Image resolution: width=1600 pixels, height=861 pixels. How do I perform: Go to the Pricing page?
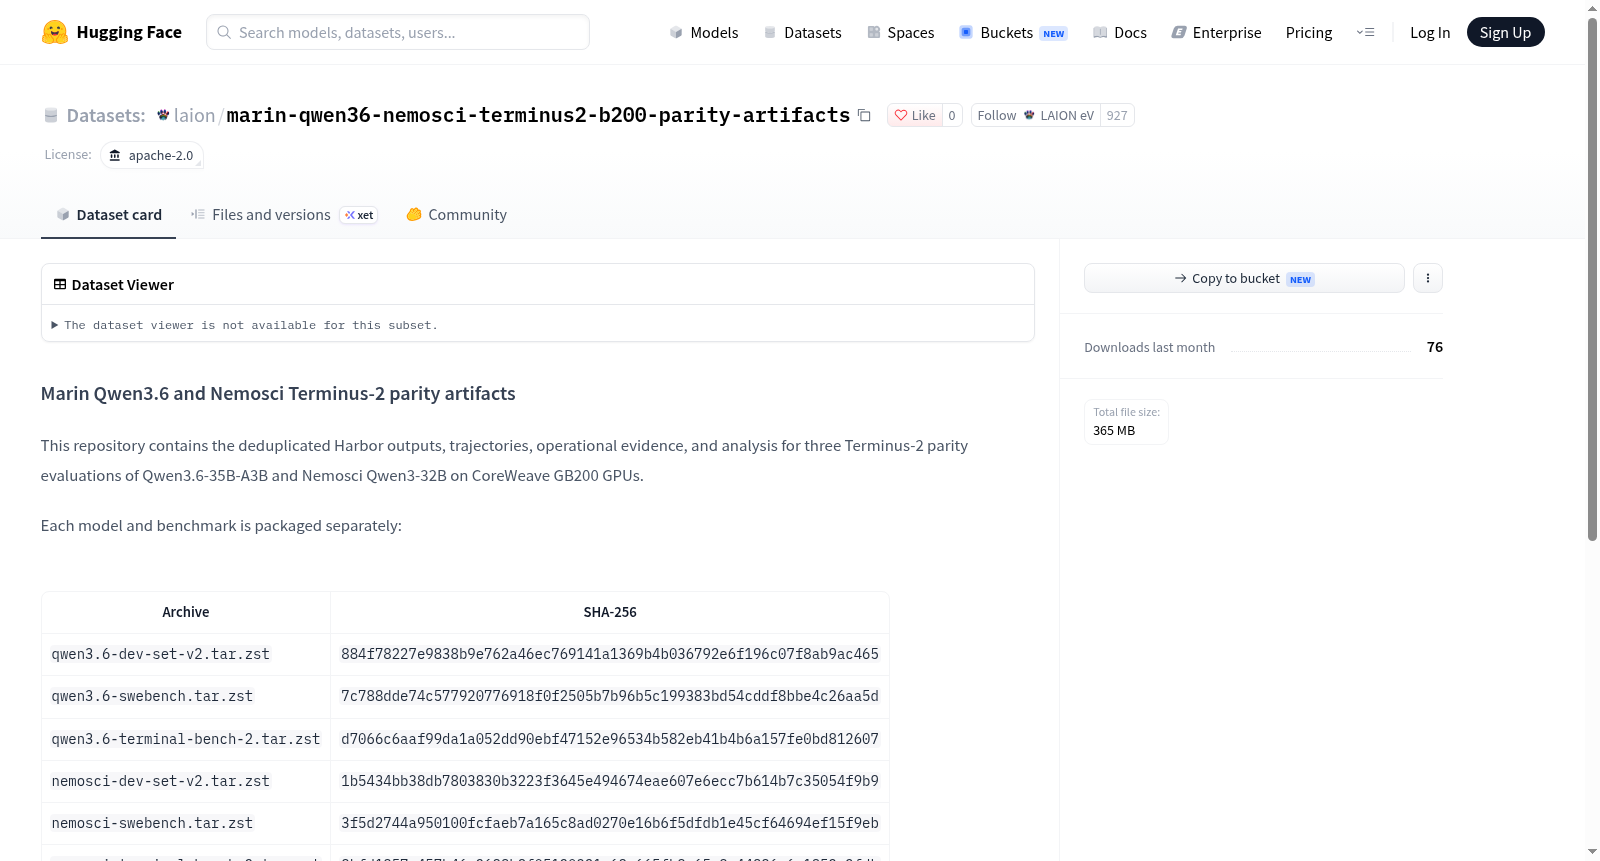pos(1309,32)
